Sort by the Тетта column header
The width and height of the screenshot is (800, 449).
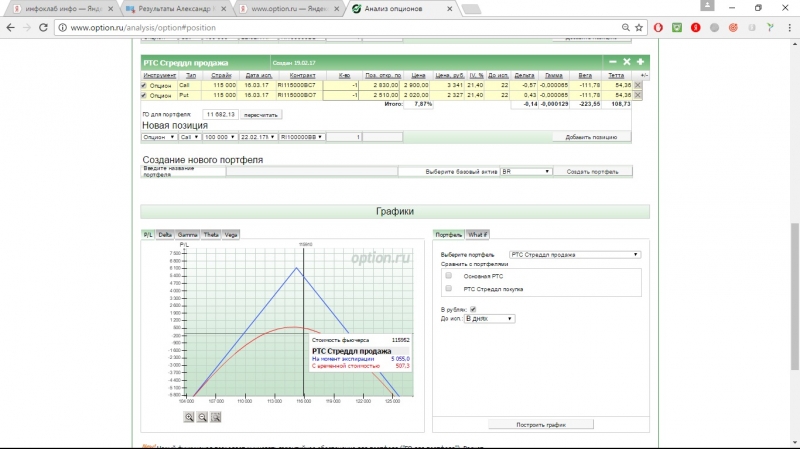click(616, 75)
